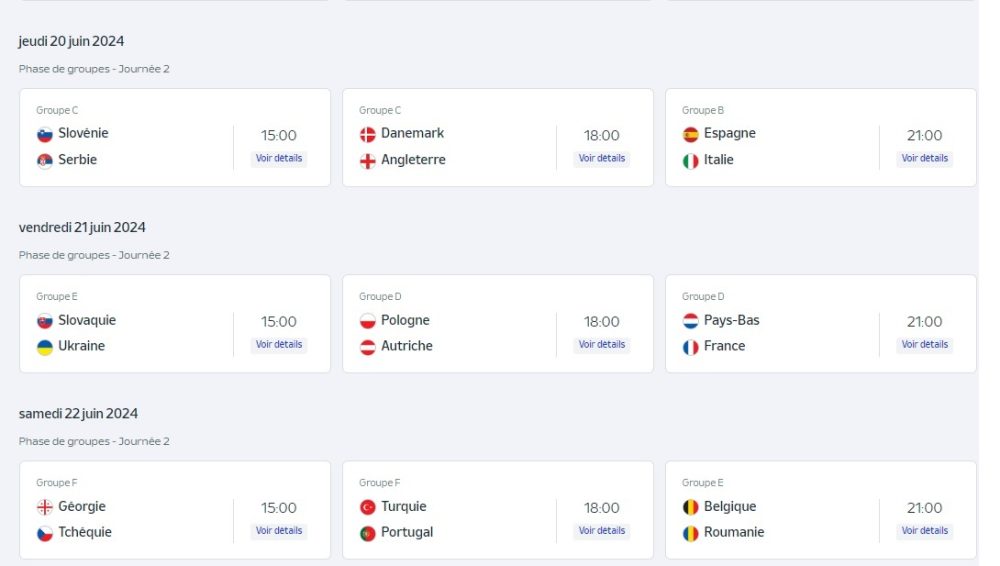The width and height of the screenshot is (1000, 566).
Task: Click the Portugal flag icon
Action: [x=367, y=533]
